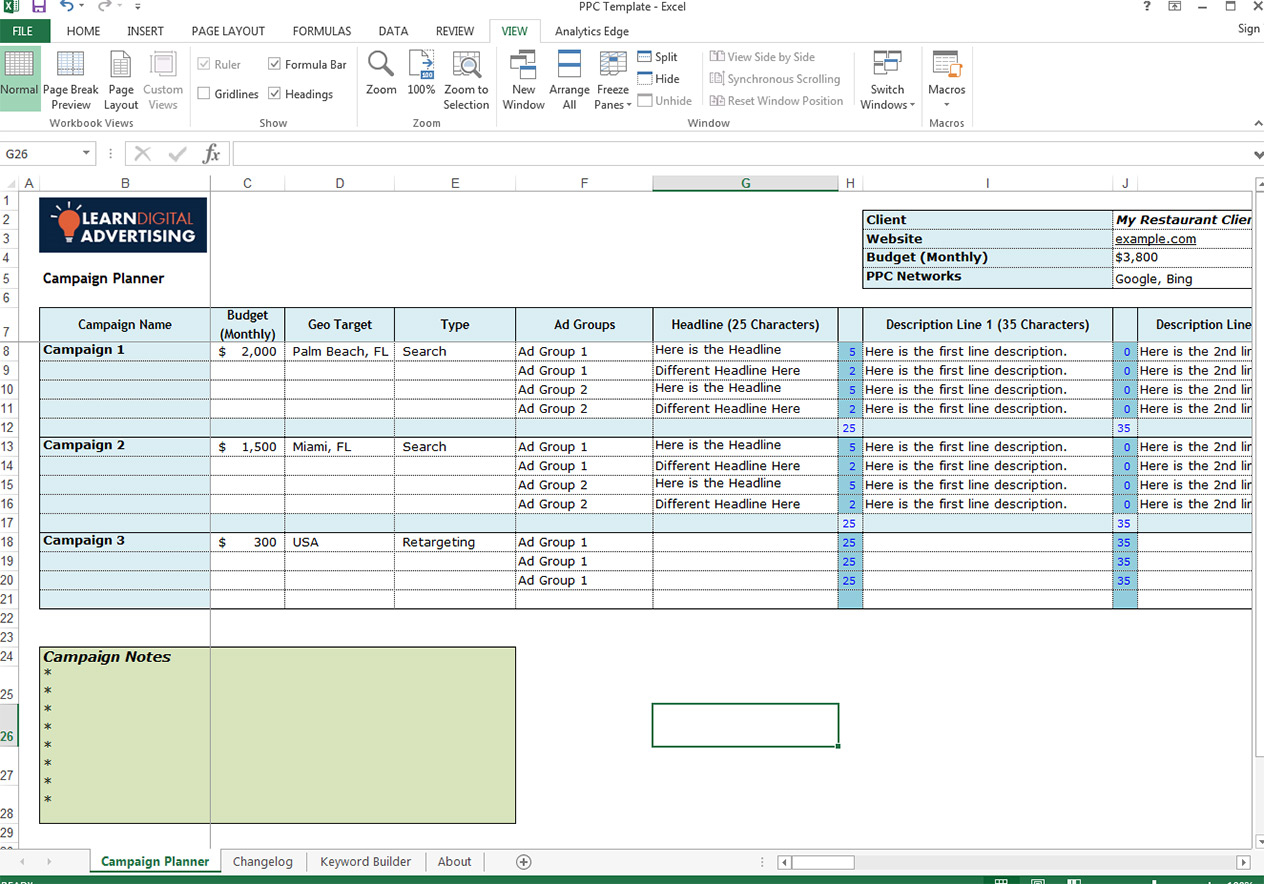1264x884 pixels.
Task: Click the horizontal scrollbar thumb
Action: click(824, 862)
